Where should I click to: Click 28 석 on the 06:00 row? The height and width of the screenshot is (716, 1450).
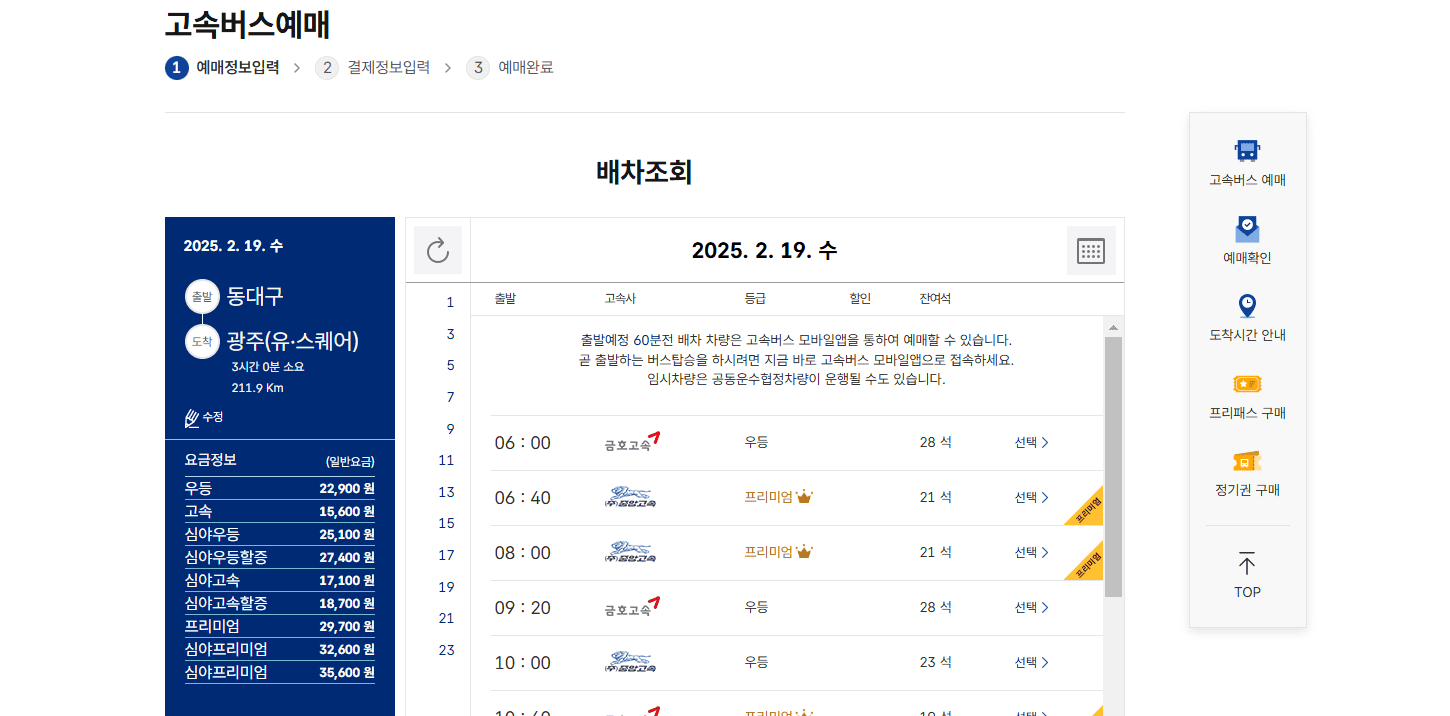[935, 442]
